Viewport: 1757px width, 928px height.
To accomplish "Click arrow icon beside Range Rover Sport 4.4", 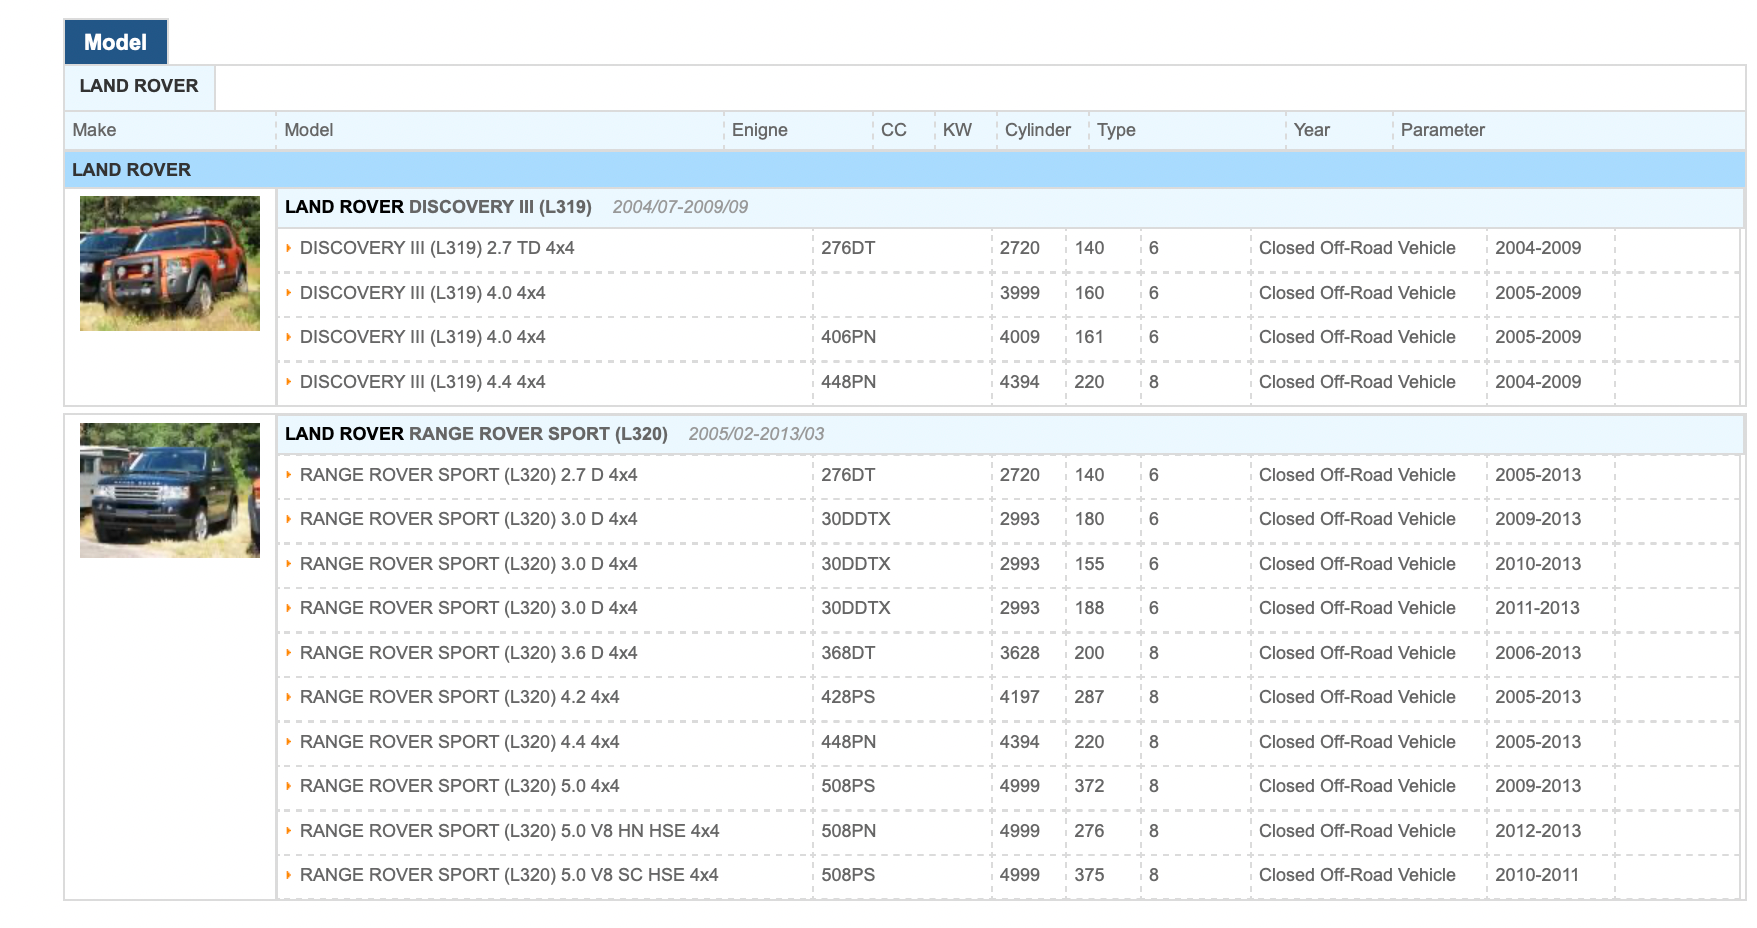I will coord(289,742).
